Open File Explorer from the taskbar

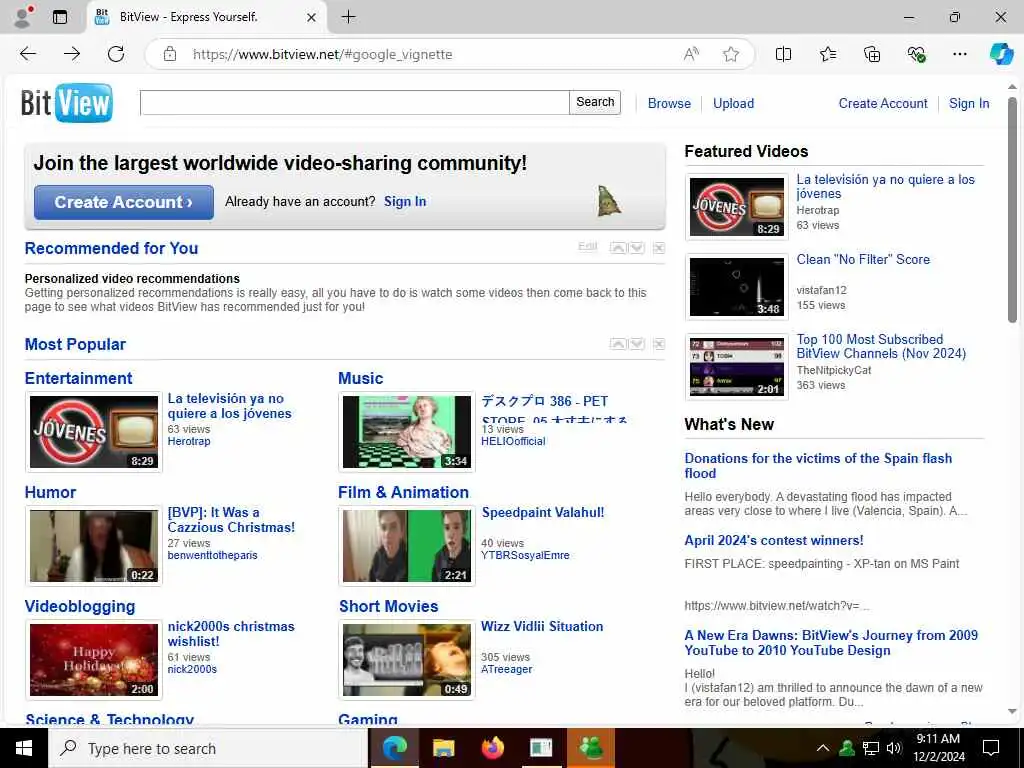tap(443, 748)
